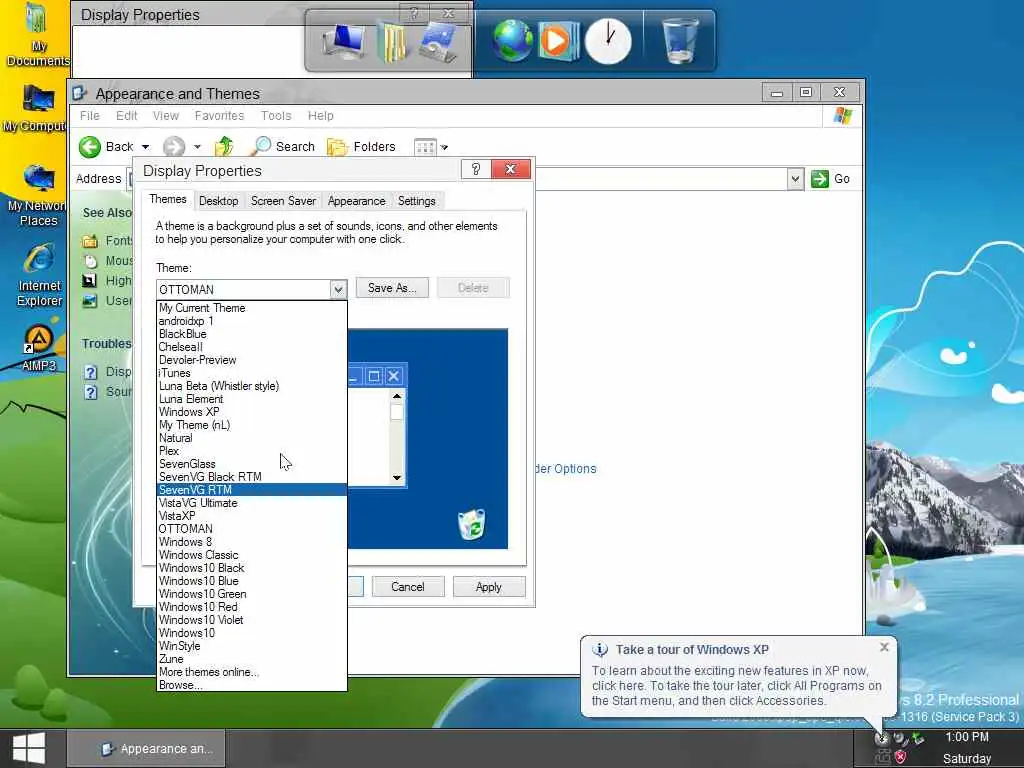Launch AIMP3 from the desktop
This screenshot has height=768, width=1024.
[x=39, y=348]
